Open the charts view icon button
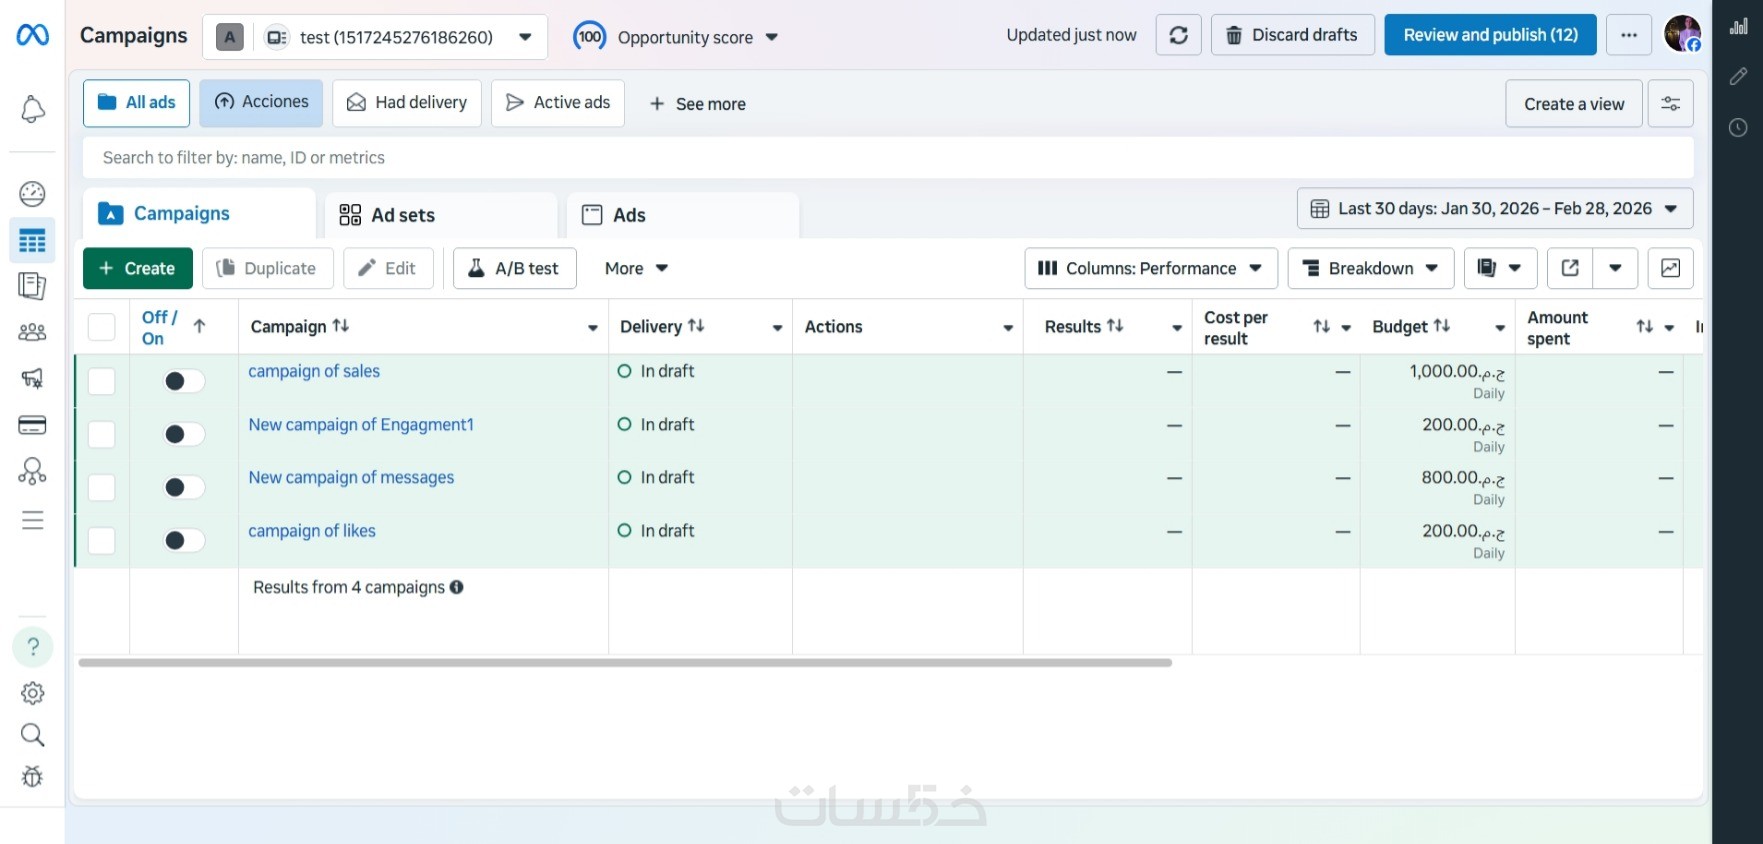1763x844 pixels. click(x=1670, y=268)
